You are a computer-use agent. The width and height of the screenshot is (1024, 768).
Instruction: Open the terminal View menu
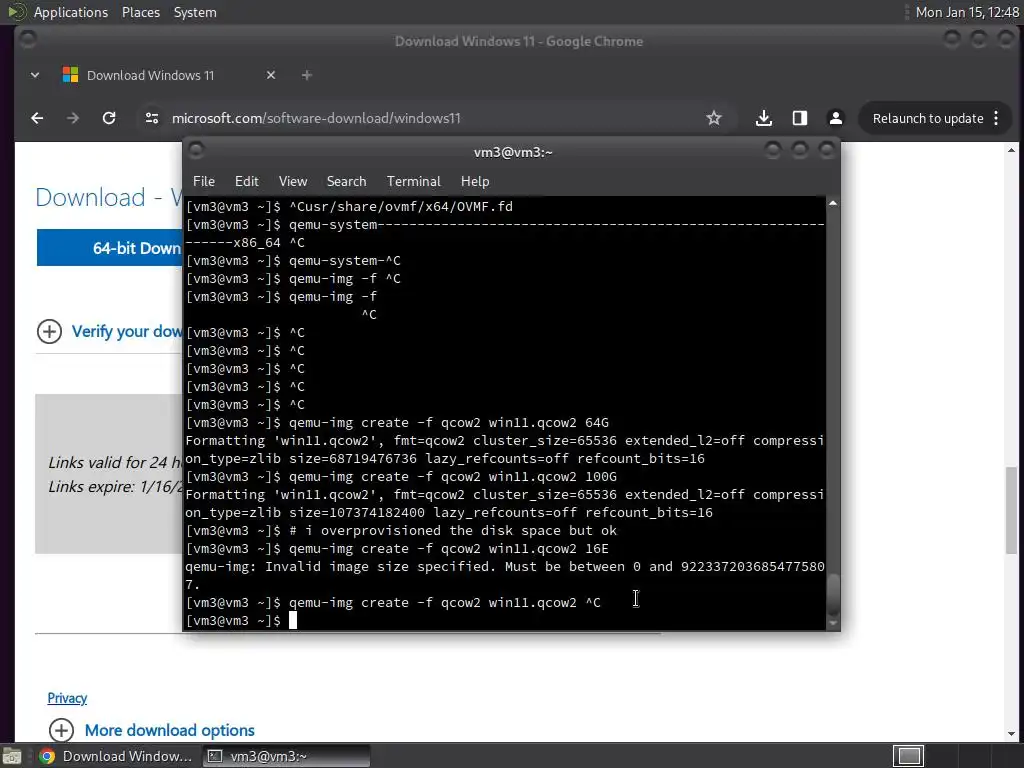tap(293, 182)
